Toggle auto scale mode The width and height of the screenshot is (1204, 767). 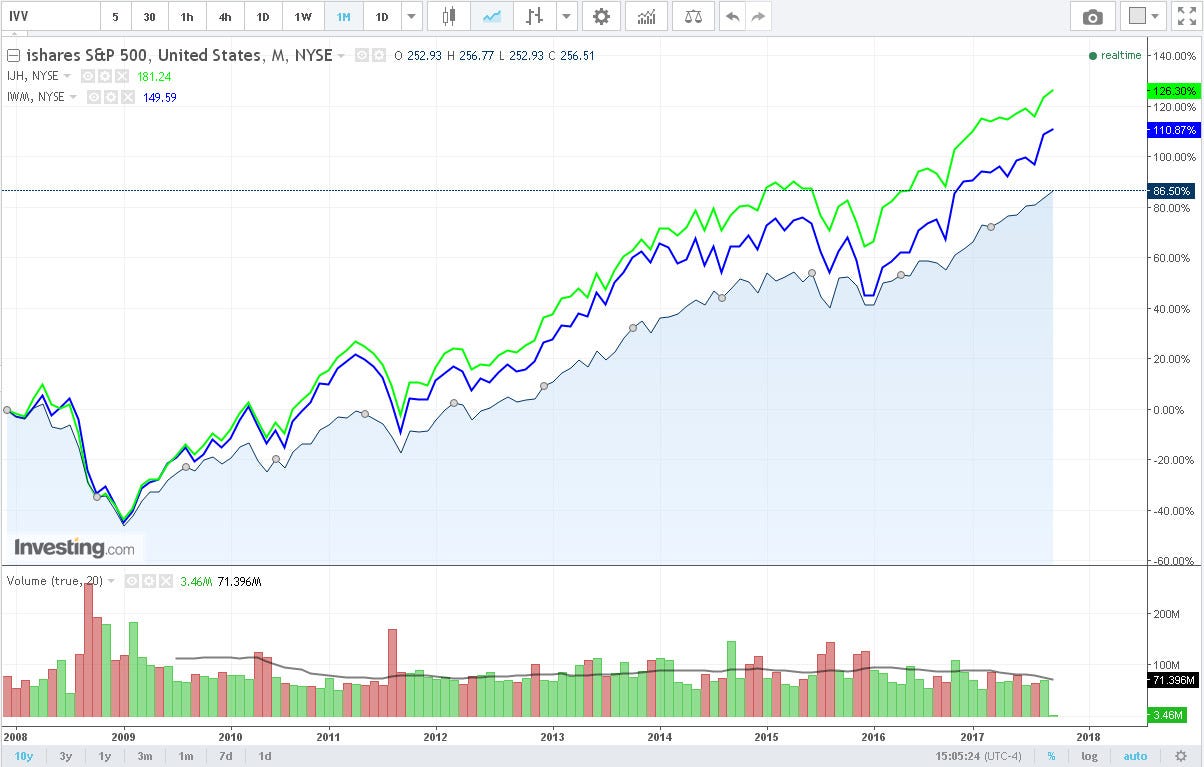click(1135, 756)
